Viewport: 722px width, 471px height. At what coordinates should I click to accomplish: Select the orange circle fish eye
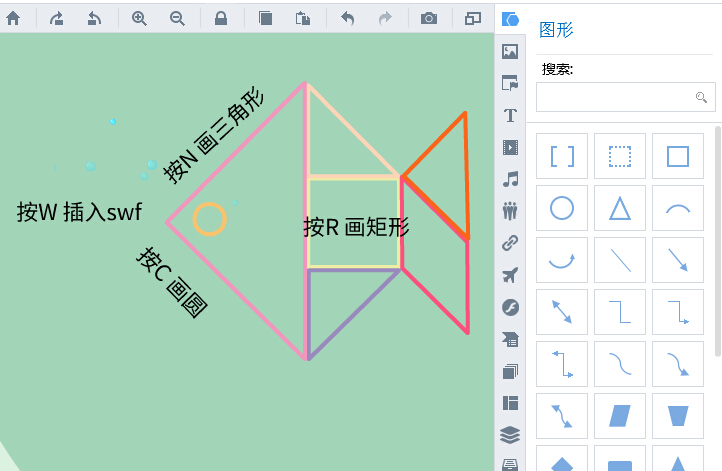point(210,219)
